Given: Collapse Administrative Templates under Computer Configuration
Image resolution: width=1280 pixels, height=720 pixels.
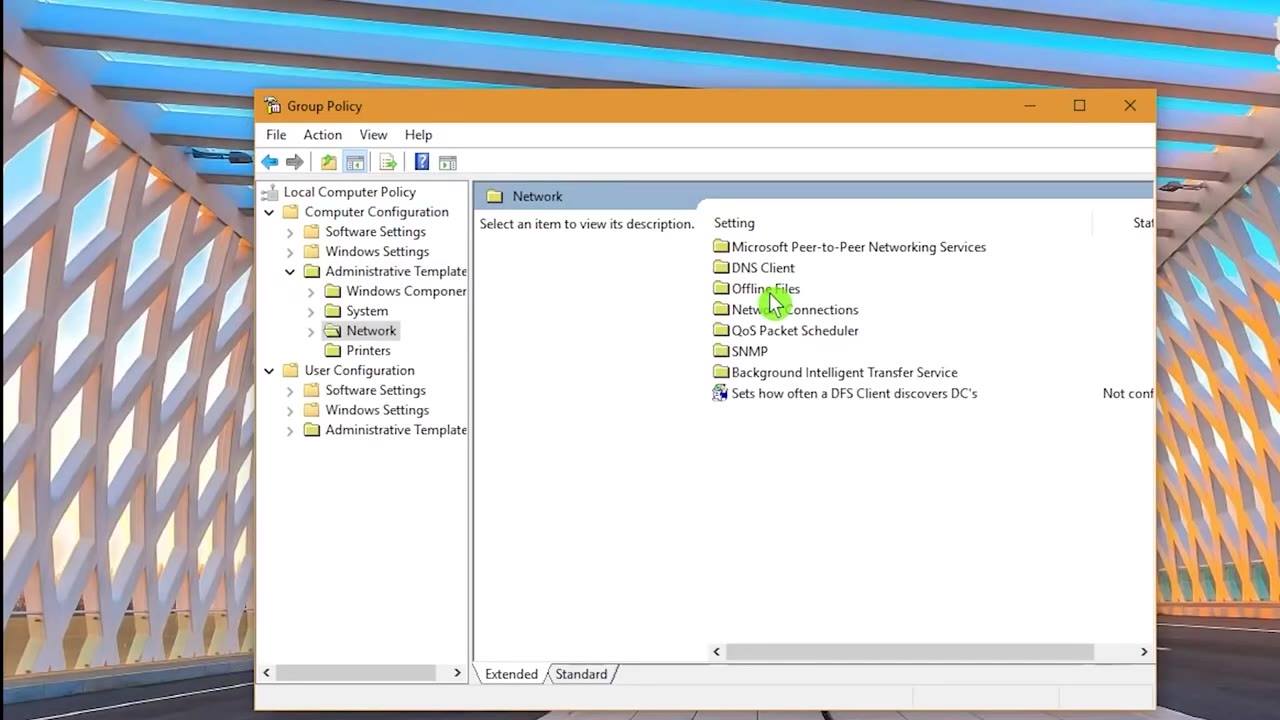Looking at the screenshot, I should pos(290,271).
